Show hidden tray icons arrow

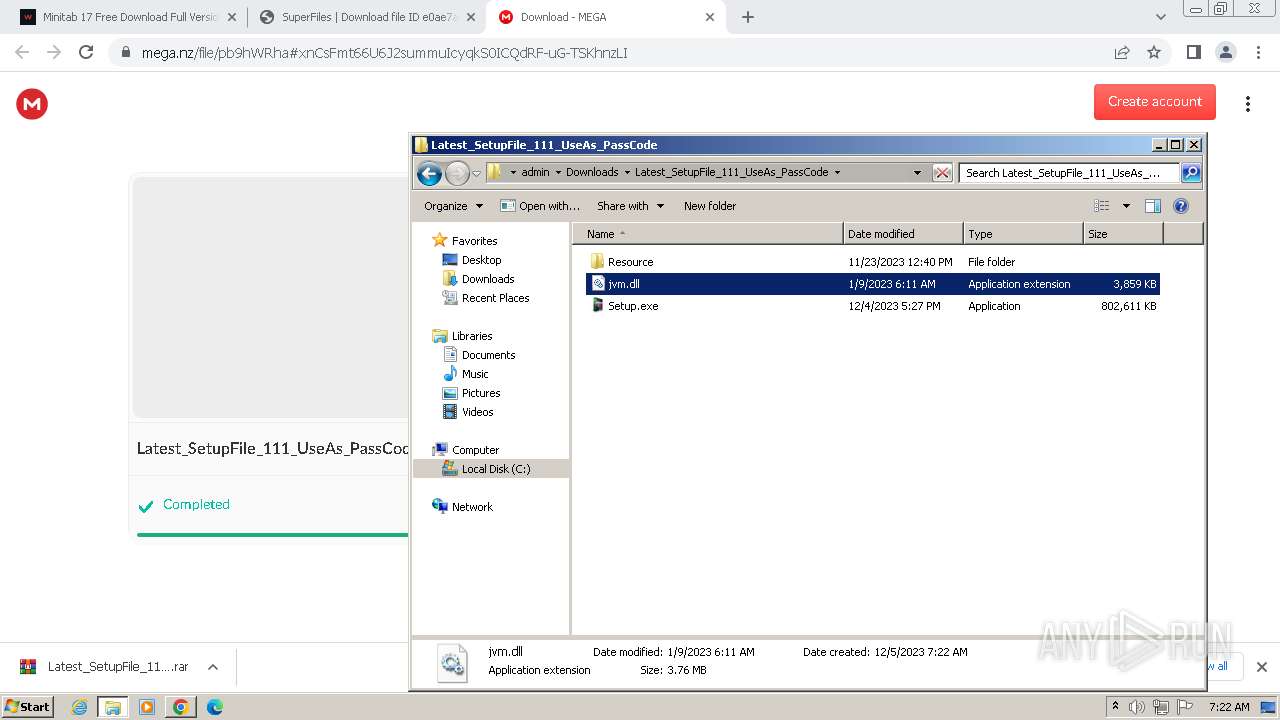tap(1115, 707)
